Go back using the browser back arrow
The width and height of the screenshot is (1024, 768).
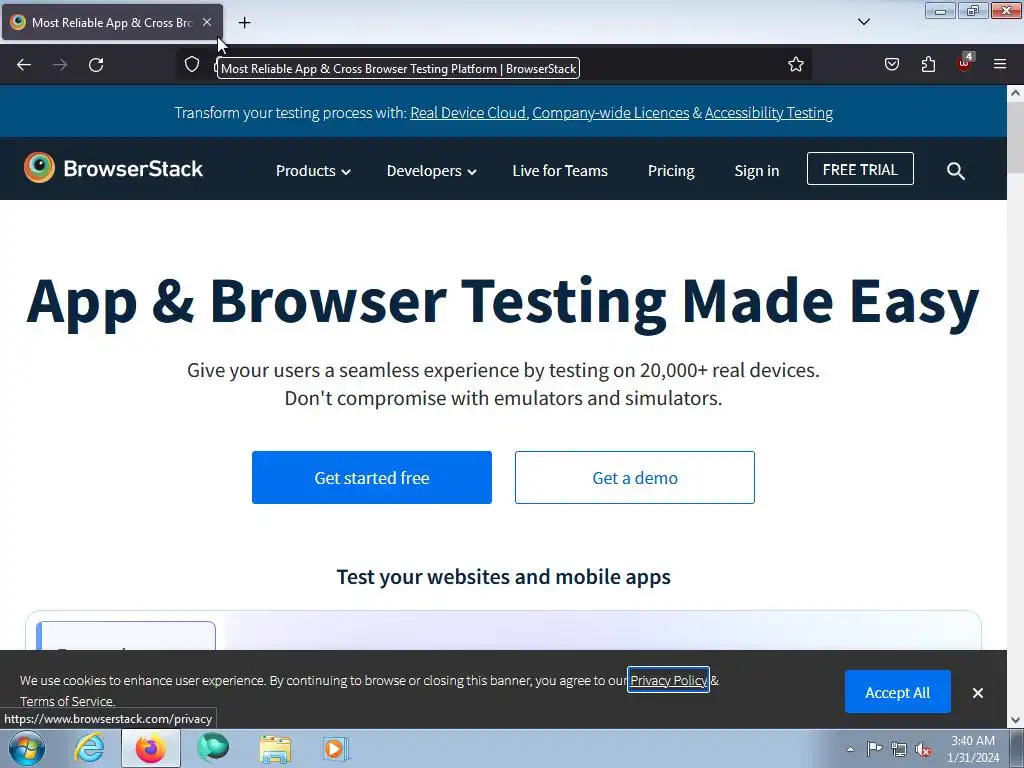point(24,65)
